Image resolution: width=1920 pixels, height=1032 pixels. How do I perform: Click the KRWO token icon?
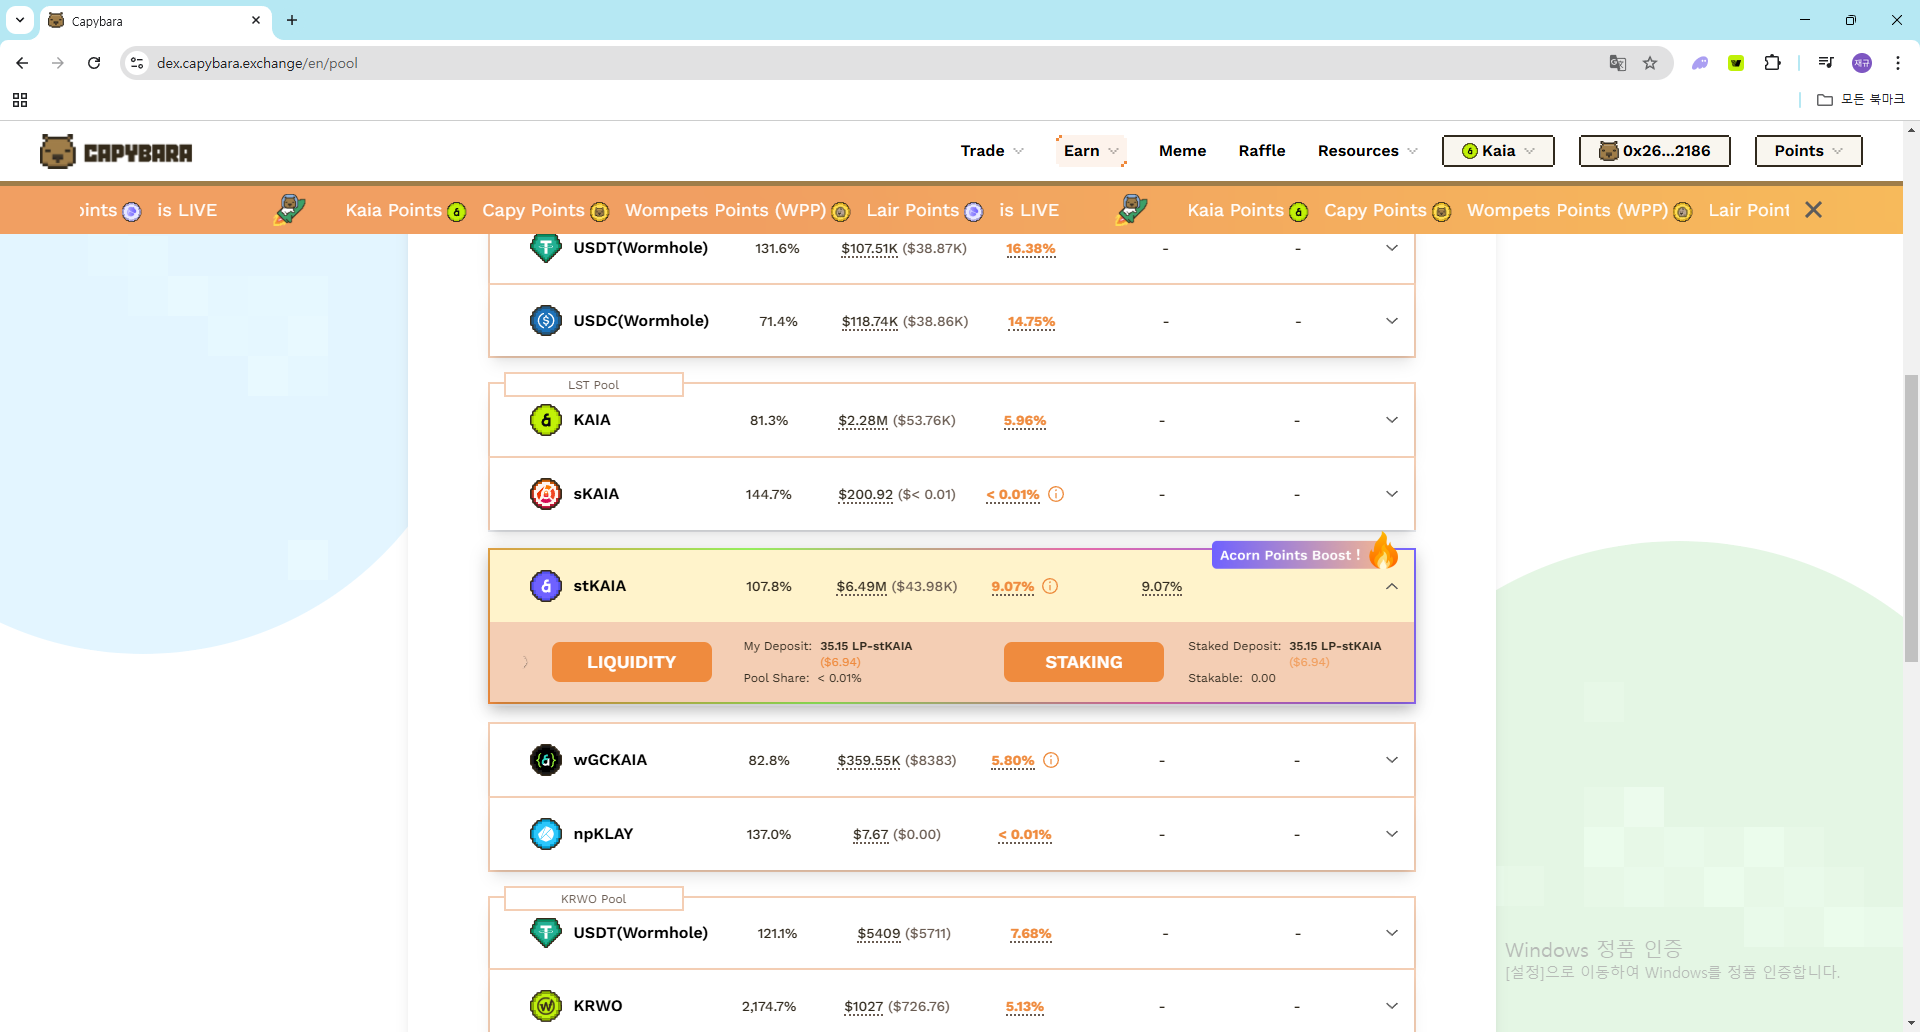tap(545, 1006)
